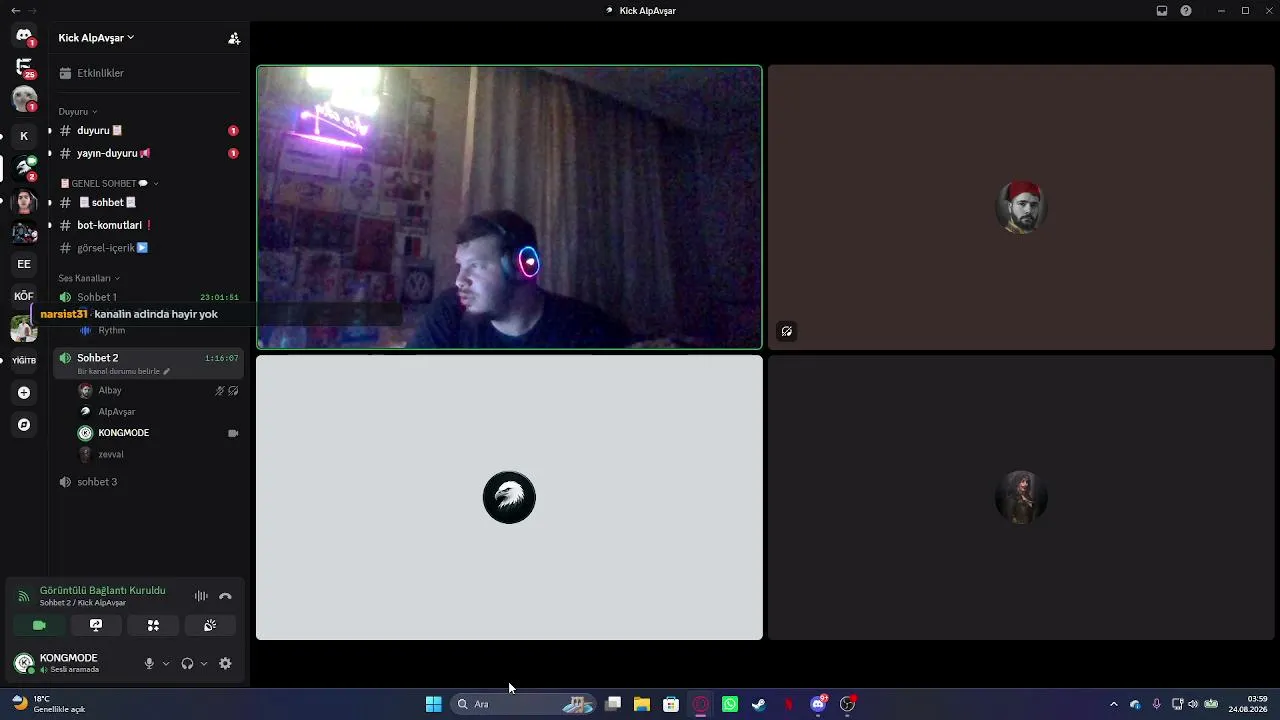Show hidden system tray icons
Image resolution: width=1280 pixels, height=720 pixels.
coord(1114,704)
